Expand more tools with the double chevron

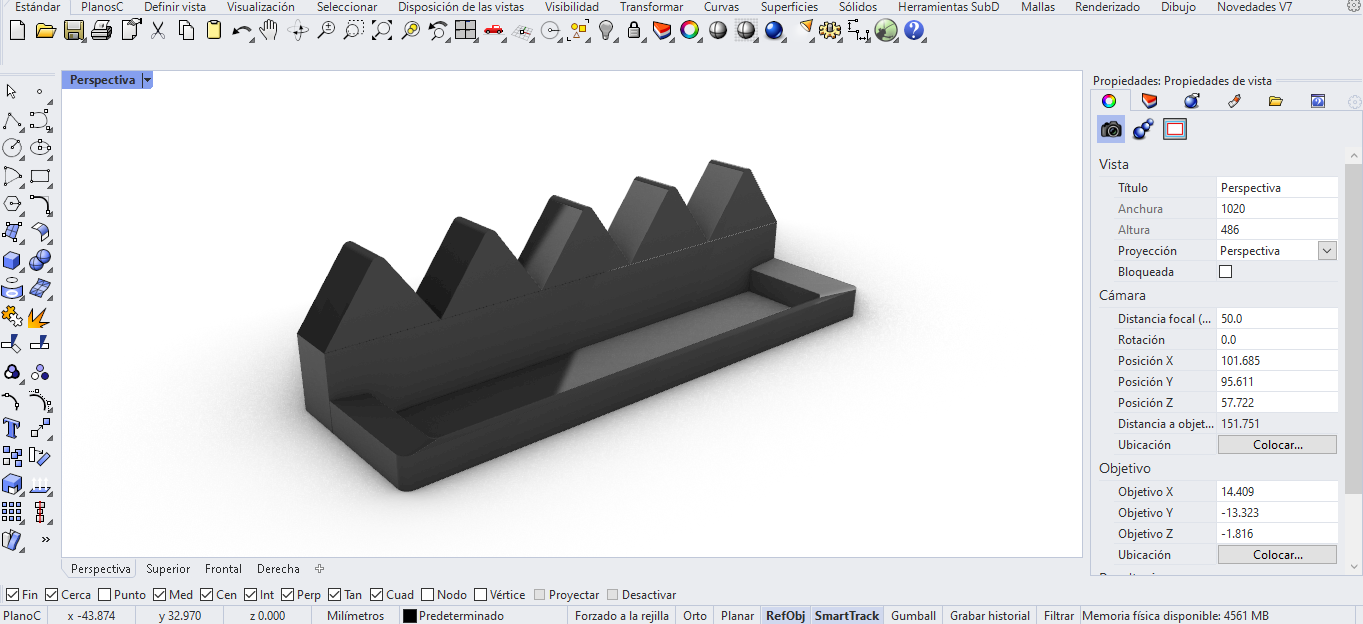coord(45,539)
